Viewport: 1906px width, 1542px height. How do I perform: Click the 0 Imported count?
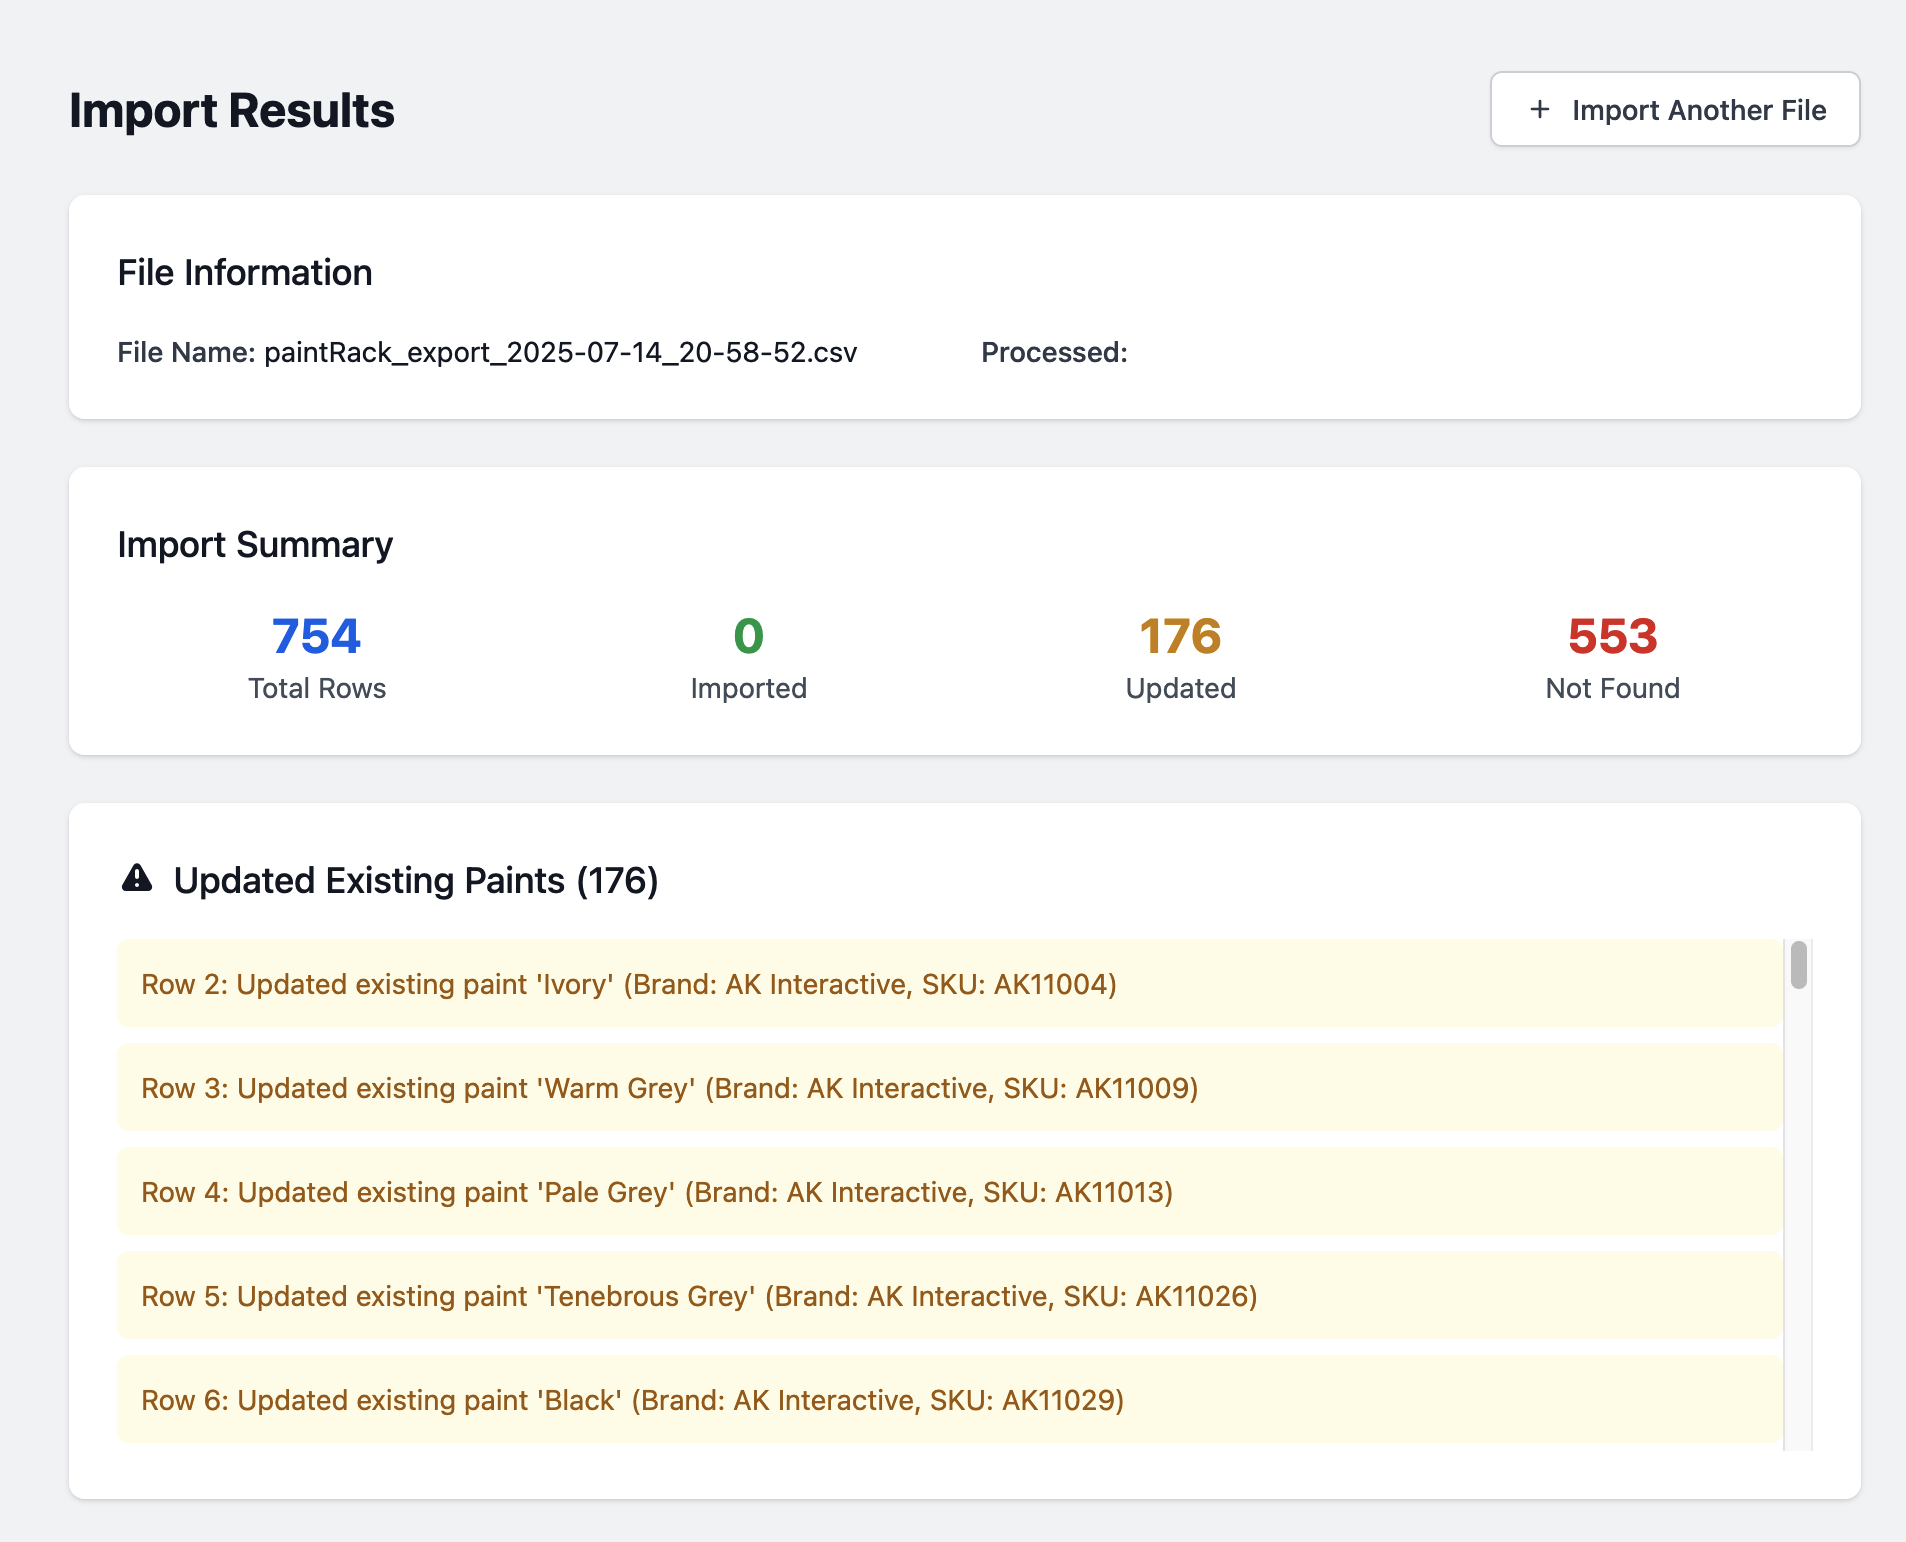pyautogui.click(x=749, y=636)
